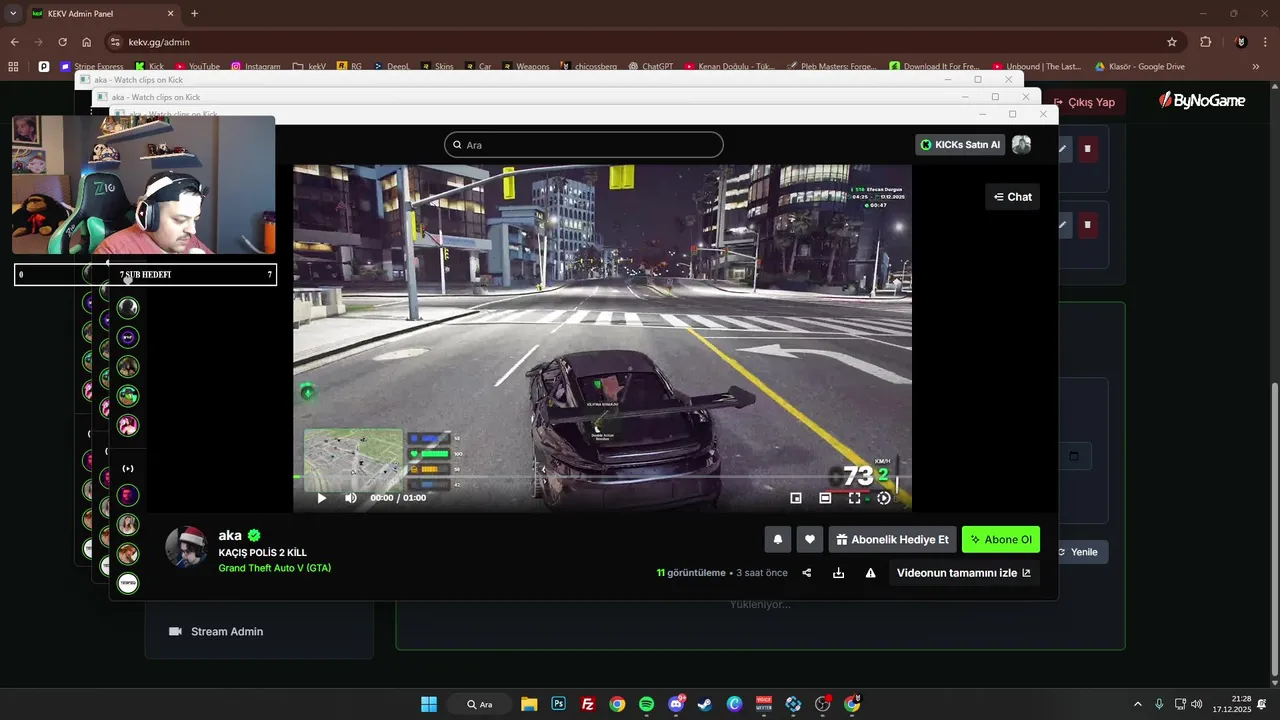Open Steam from the taskbar
Viewport: 1280px width, 720px height.
(705, 704)
